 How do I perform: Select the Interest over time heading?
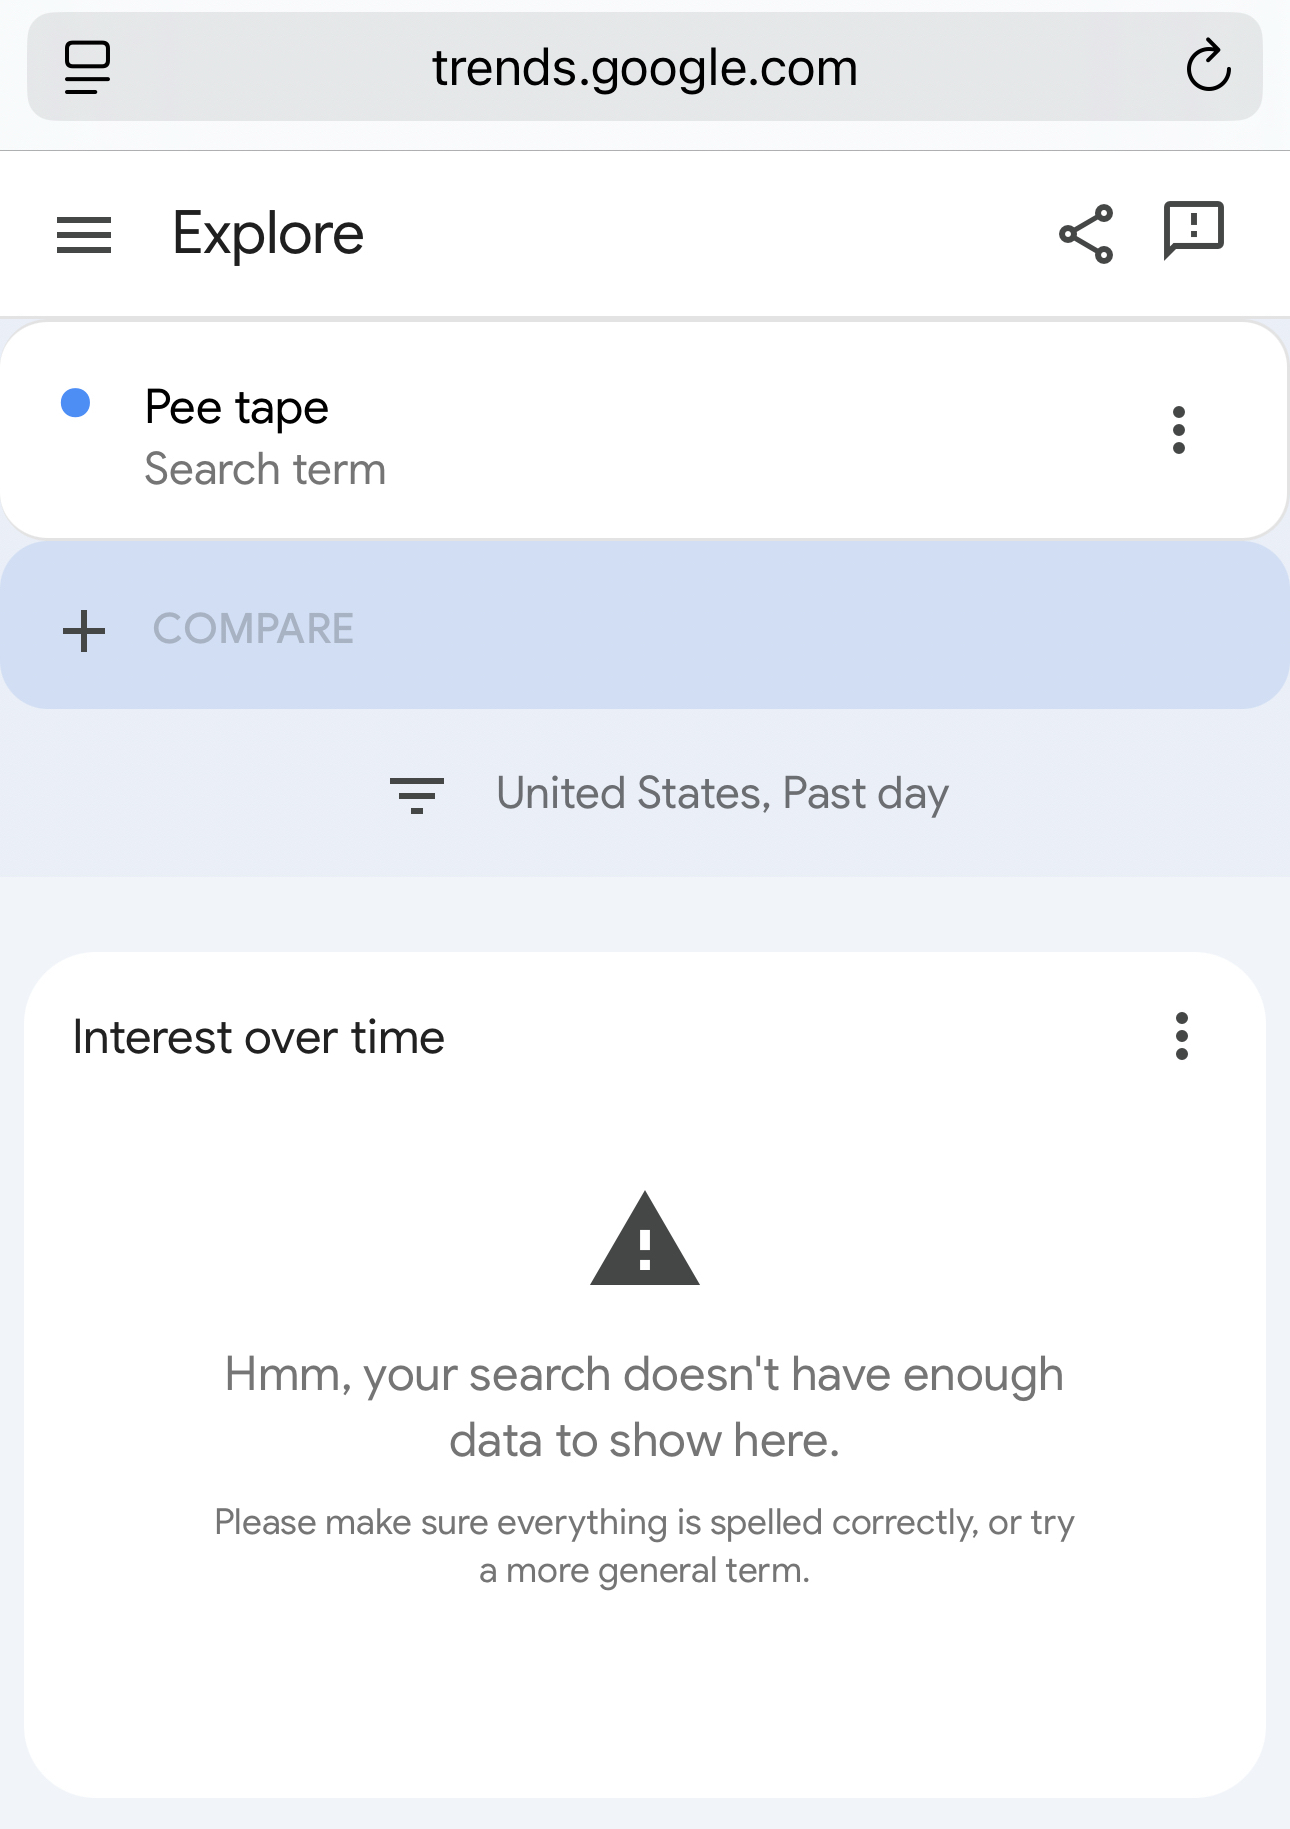pyautogui.click(x=259, y=1037)
